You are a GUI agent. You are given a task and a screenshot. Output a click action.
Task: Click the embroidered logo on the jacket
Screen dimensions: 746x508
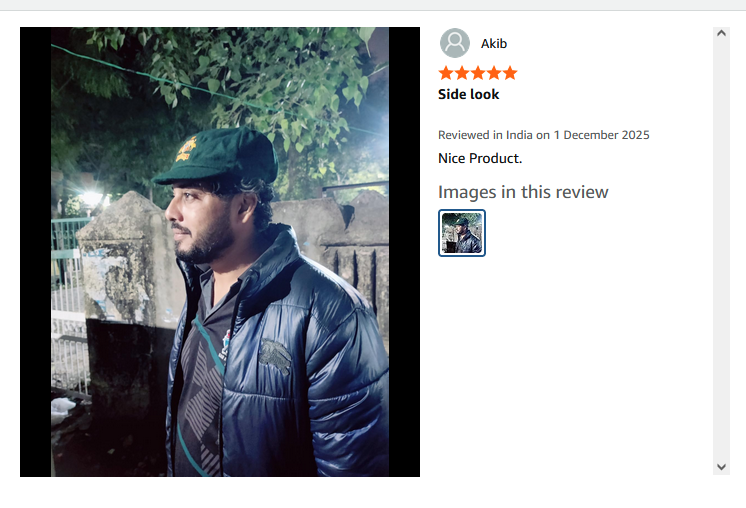pos(275,357)
